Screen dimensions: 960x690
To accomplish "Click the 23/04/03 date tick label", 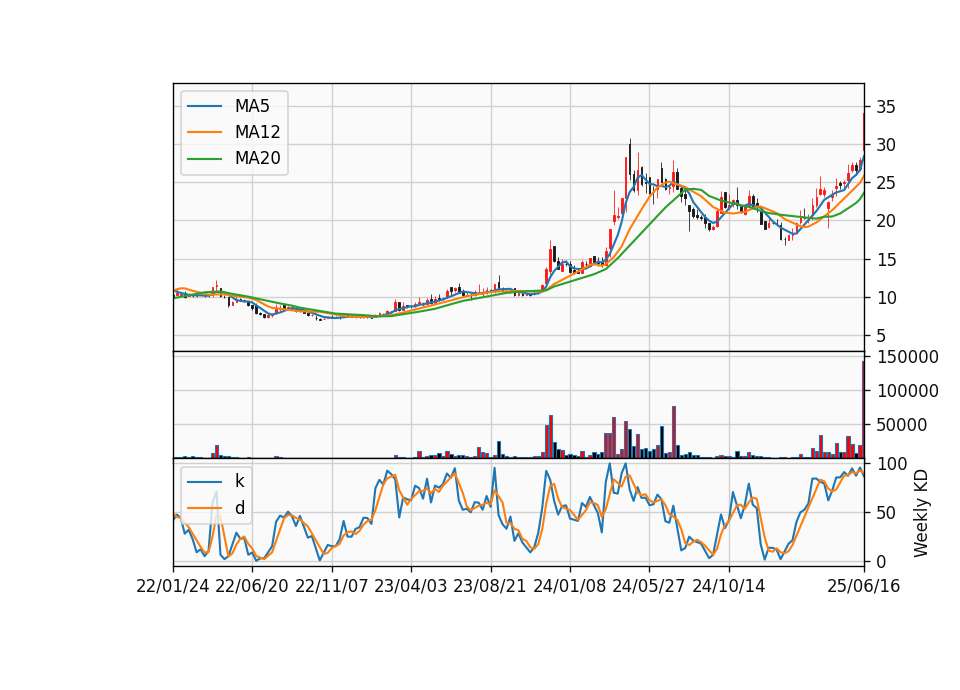I will pyautogui.click(x=411, y=587).
